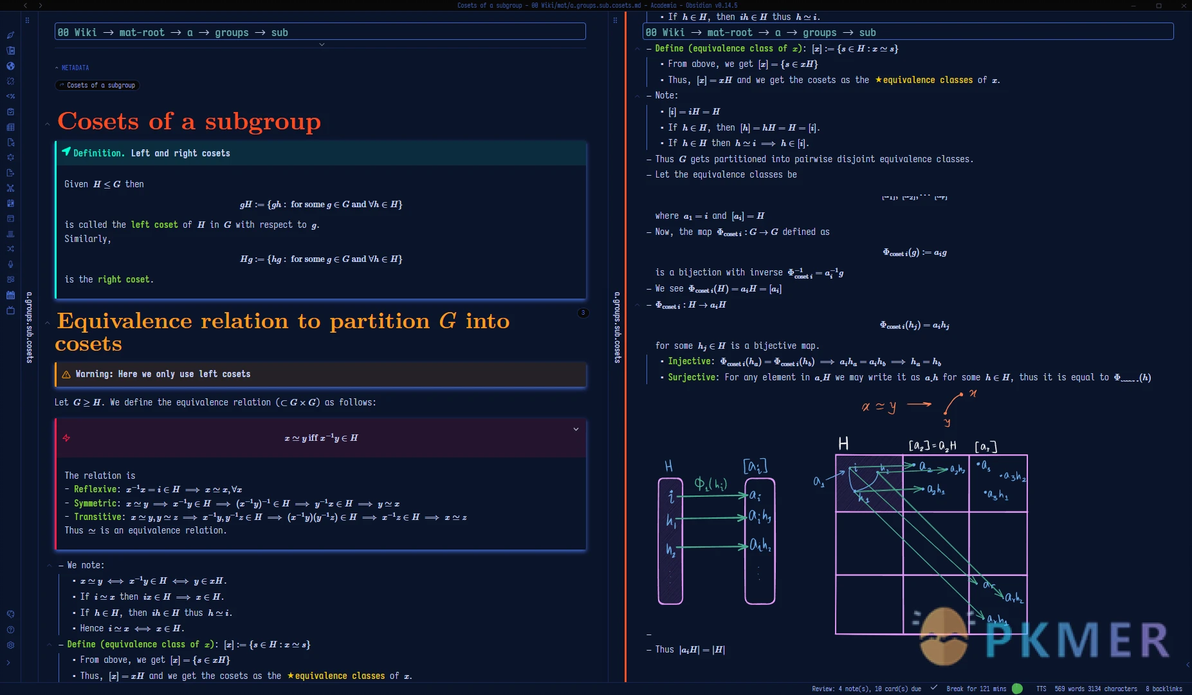This screenshot has height=695, width=1192.
Task: Click the pencil icon atop the ribbon
Action: 10,35
